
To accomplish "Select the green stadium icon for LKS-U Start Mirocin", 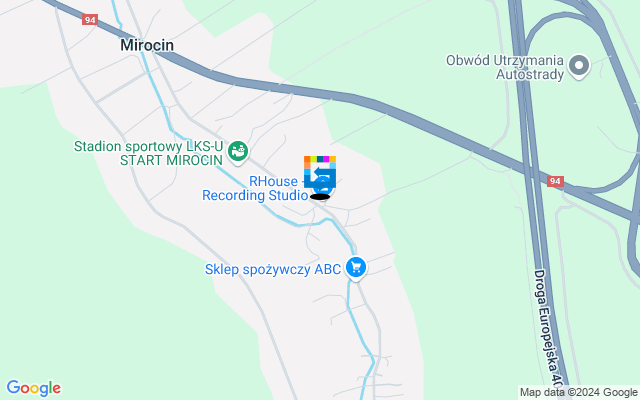I will 238,152.
